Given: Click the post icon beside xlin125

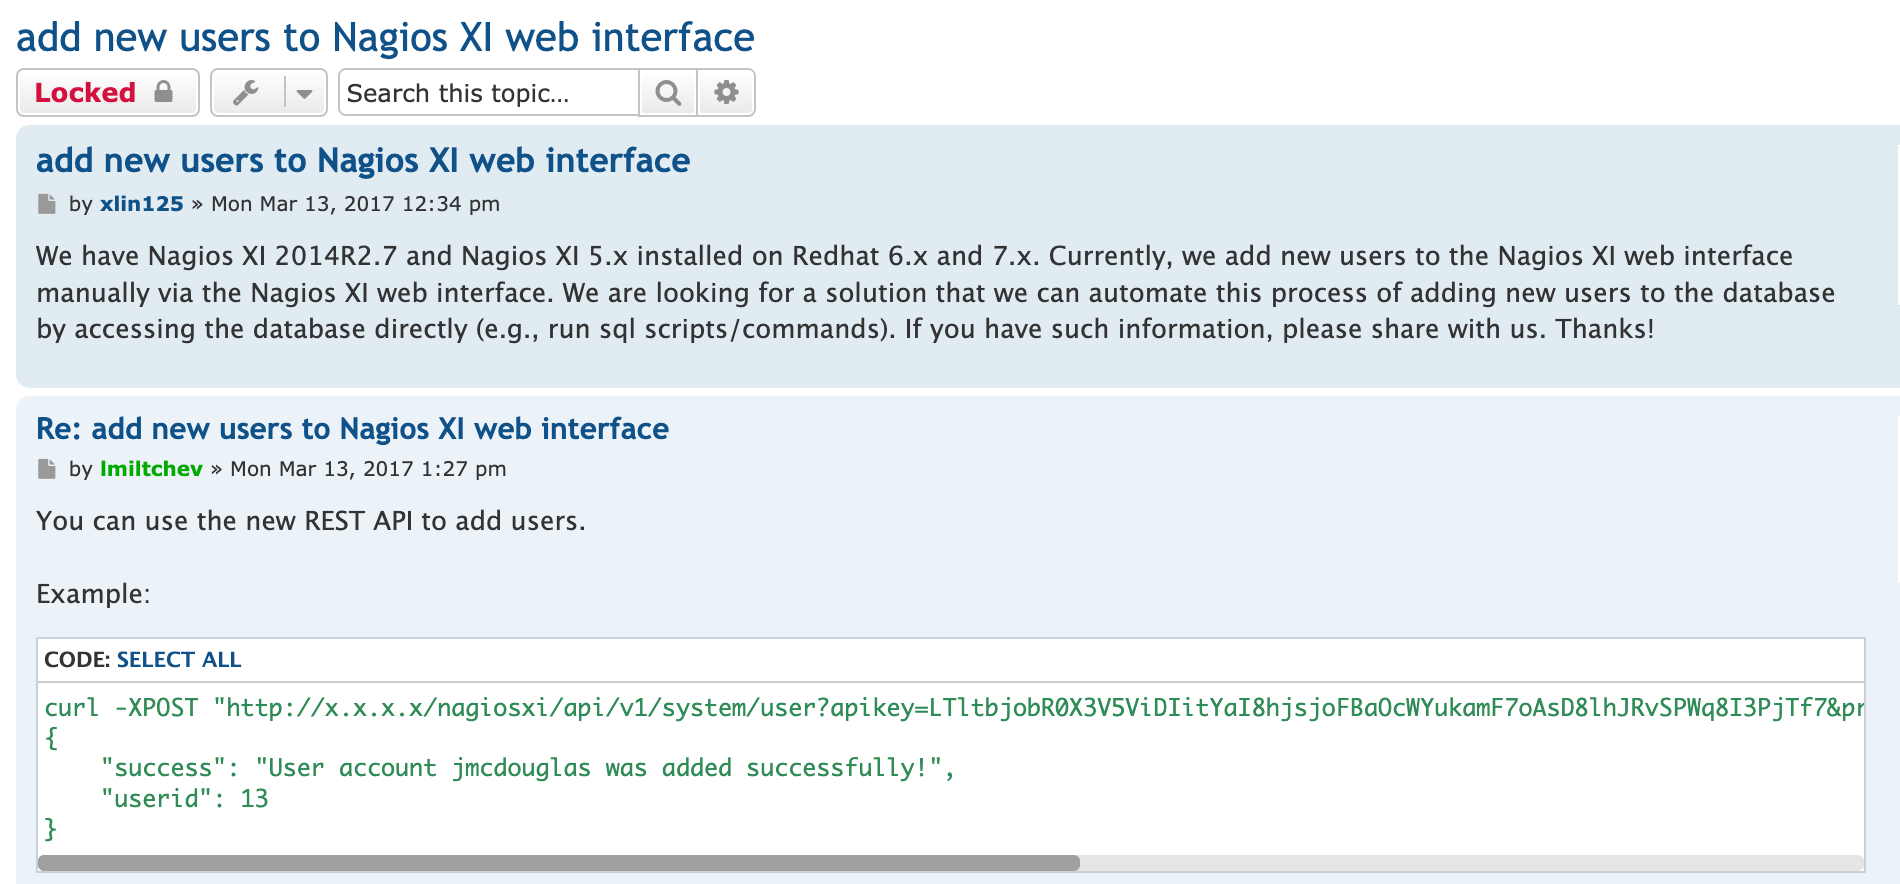Looking at the screenshot, I should point(46,204).
